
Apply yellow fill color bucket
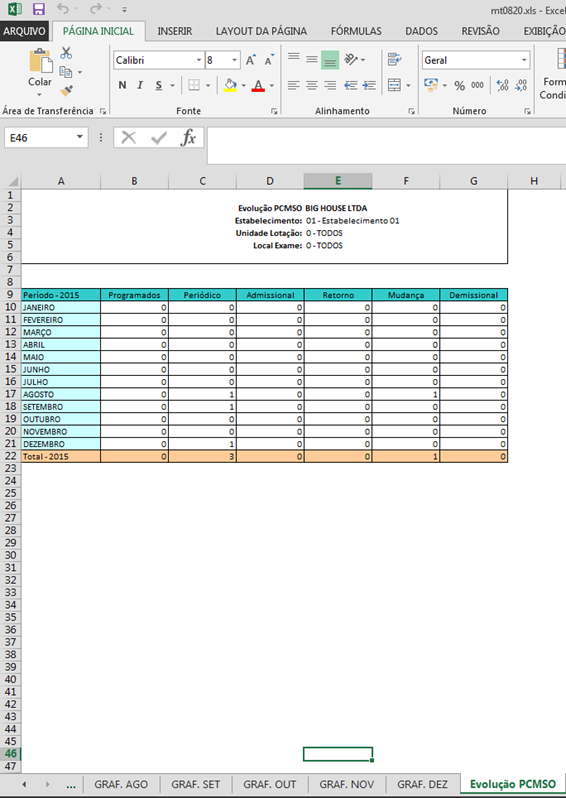pos(231,85)
